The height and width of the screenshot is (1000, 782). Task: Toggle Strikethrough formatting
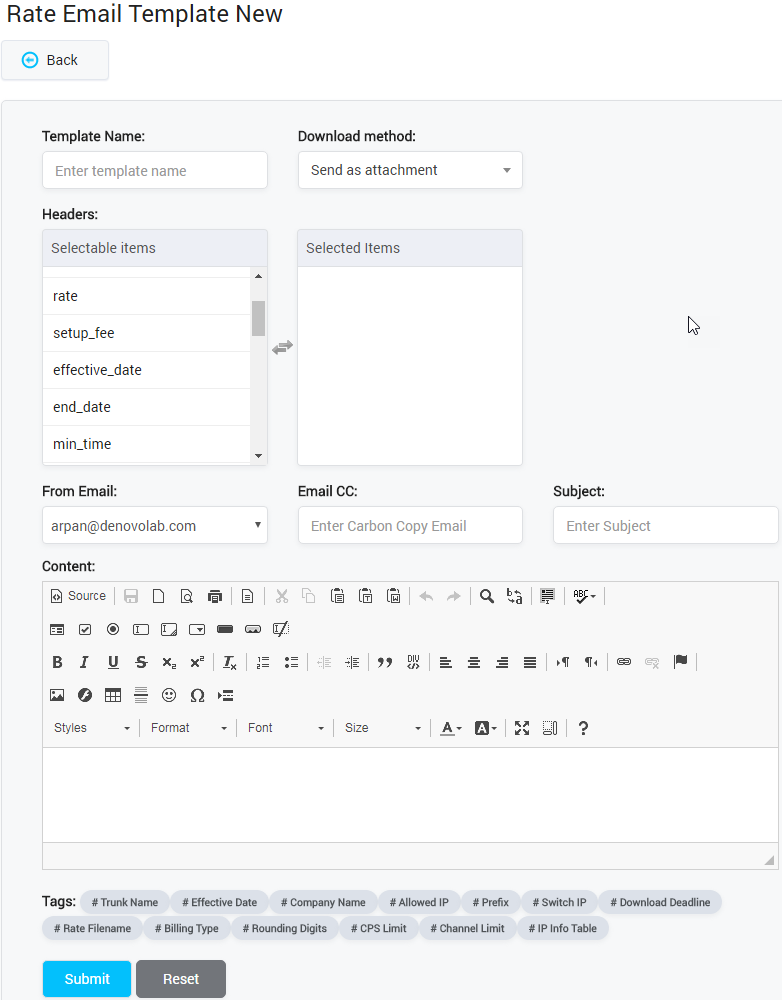click(141, 662)
